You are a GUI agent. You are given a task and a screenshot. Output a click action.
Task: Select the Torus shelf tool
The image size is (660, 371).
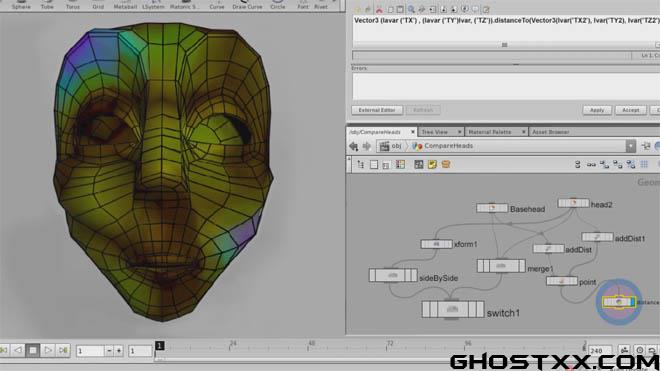click(72, 5)
